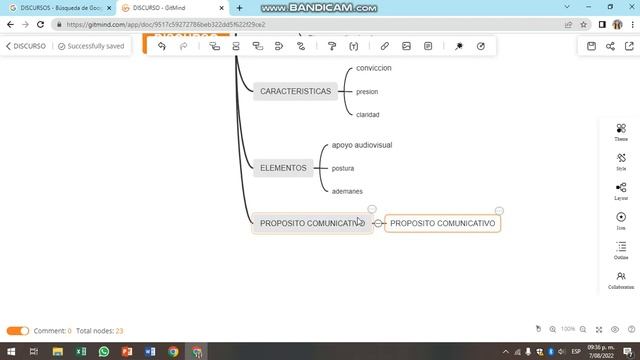This screenshot has width=640, height=360.
Task: Click the magic wand toolbar icon
Action: coord(459,46)
